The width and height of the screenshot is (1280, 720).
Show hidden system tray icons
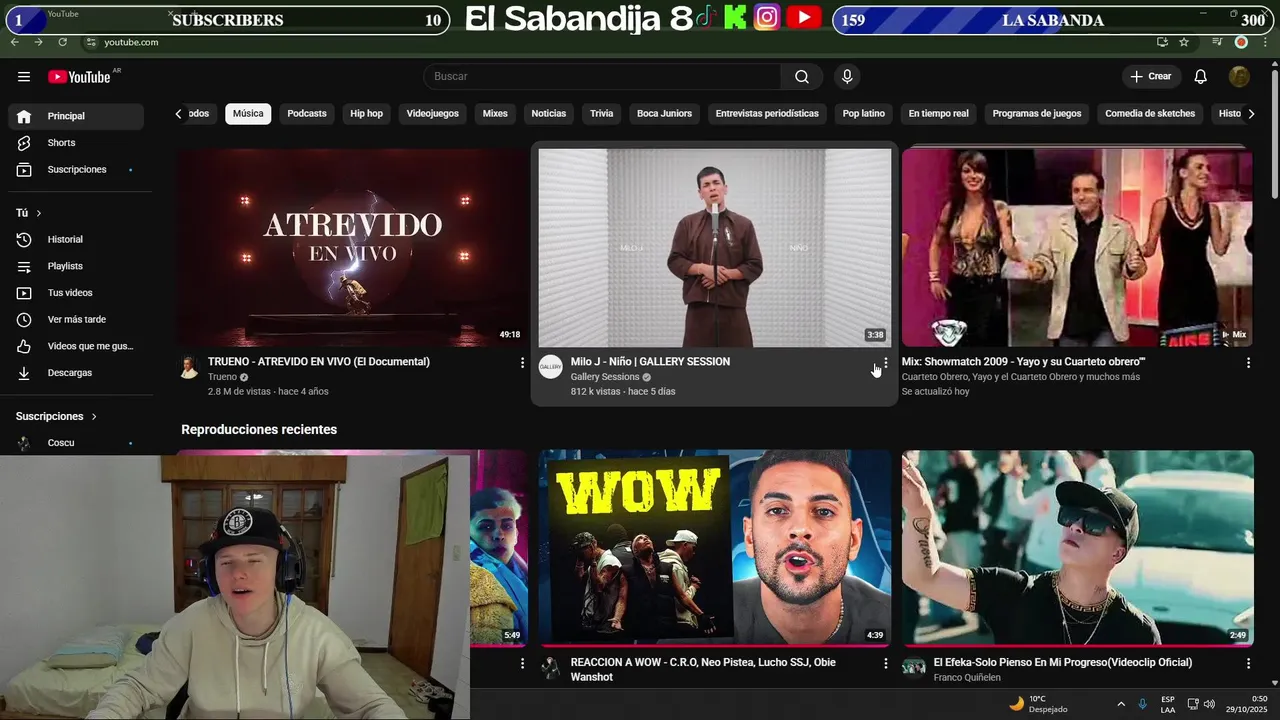1120,704
